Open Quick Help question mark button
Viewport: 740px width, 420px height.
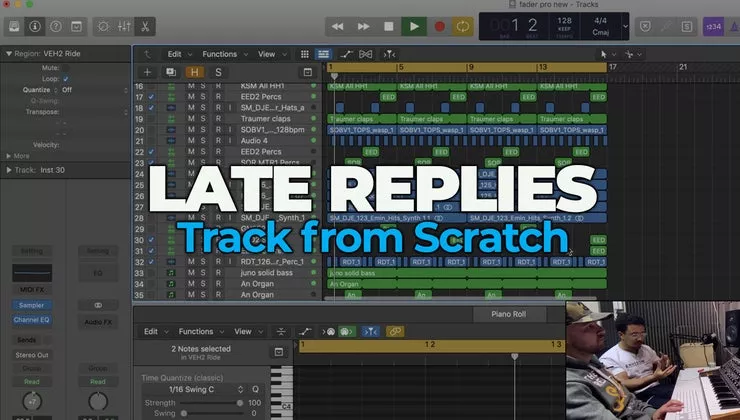tap(56, 26)
